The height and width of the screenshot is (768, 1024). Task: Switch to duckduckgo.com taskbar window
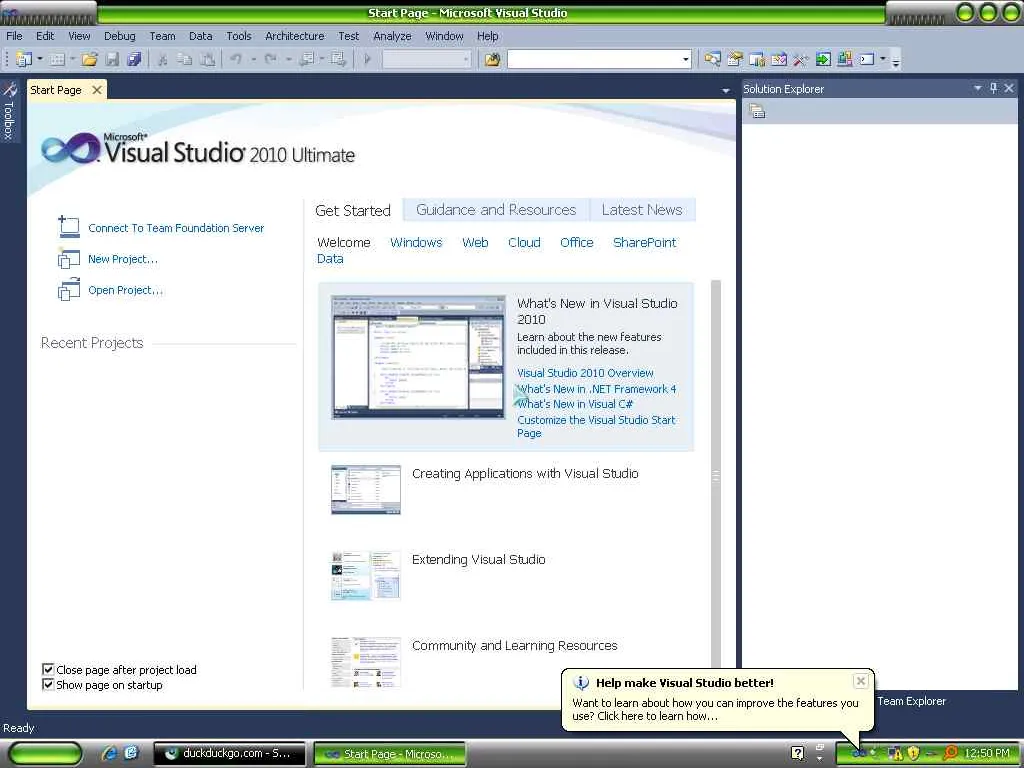229,753
